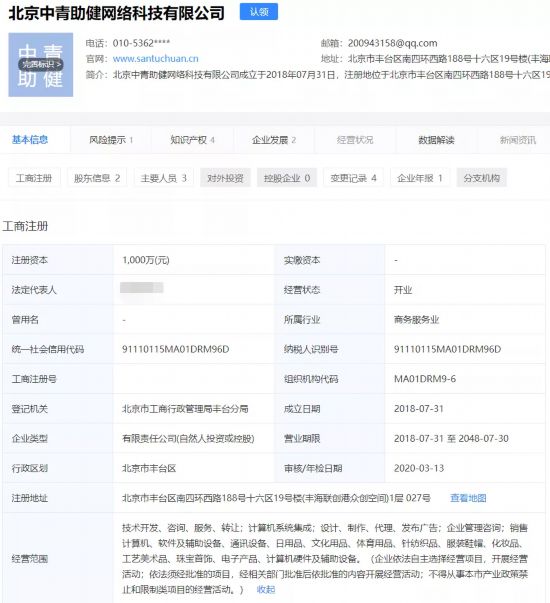Open the 企业年报 section
This screenshot has height=603, width=550.
(420, 178)
